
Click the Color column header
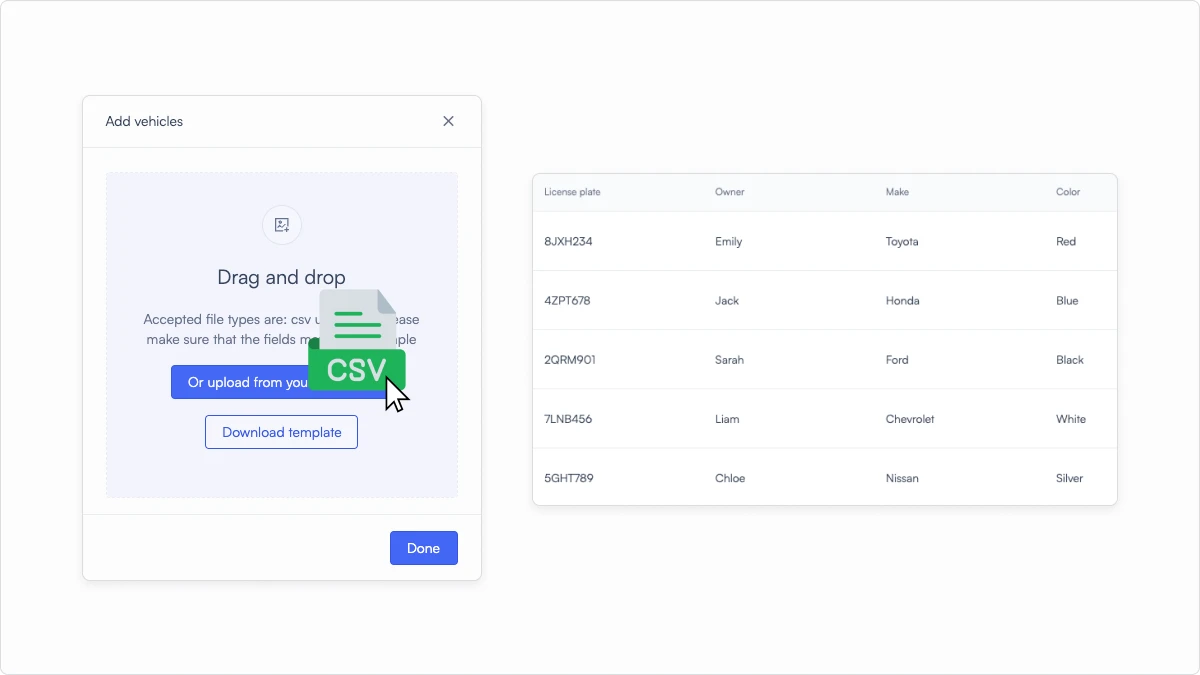(1068, 192)
